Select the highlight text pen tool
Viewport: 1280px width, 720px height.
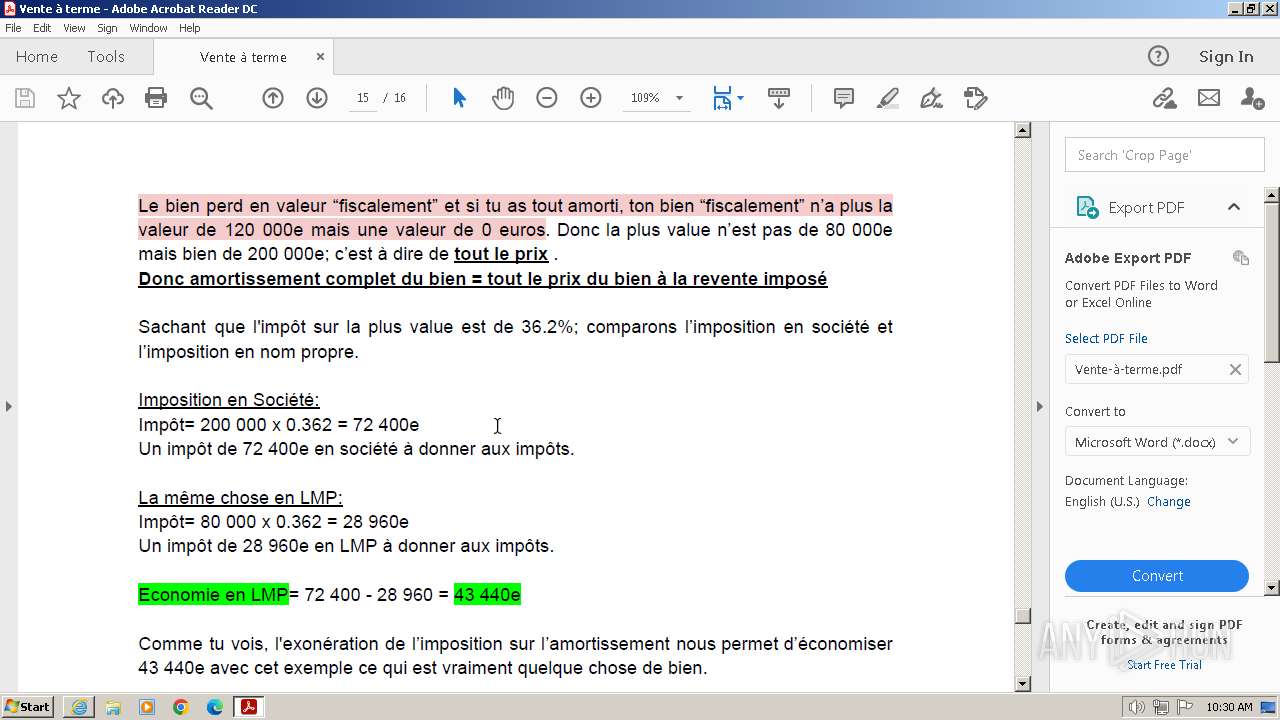pos(888,98)
